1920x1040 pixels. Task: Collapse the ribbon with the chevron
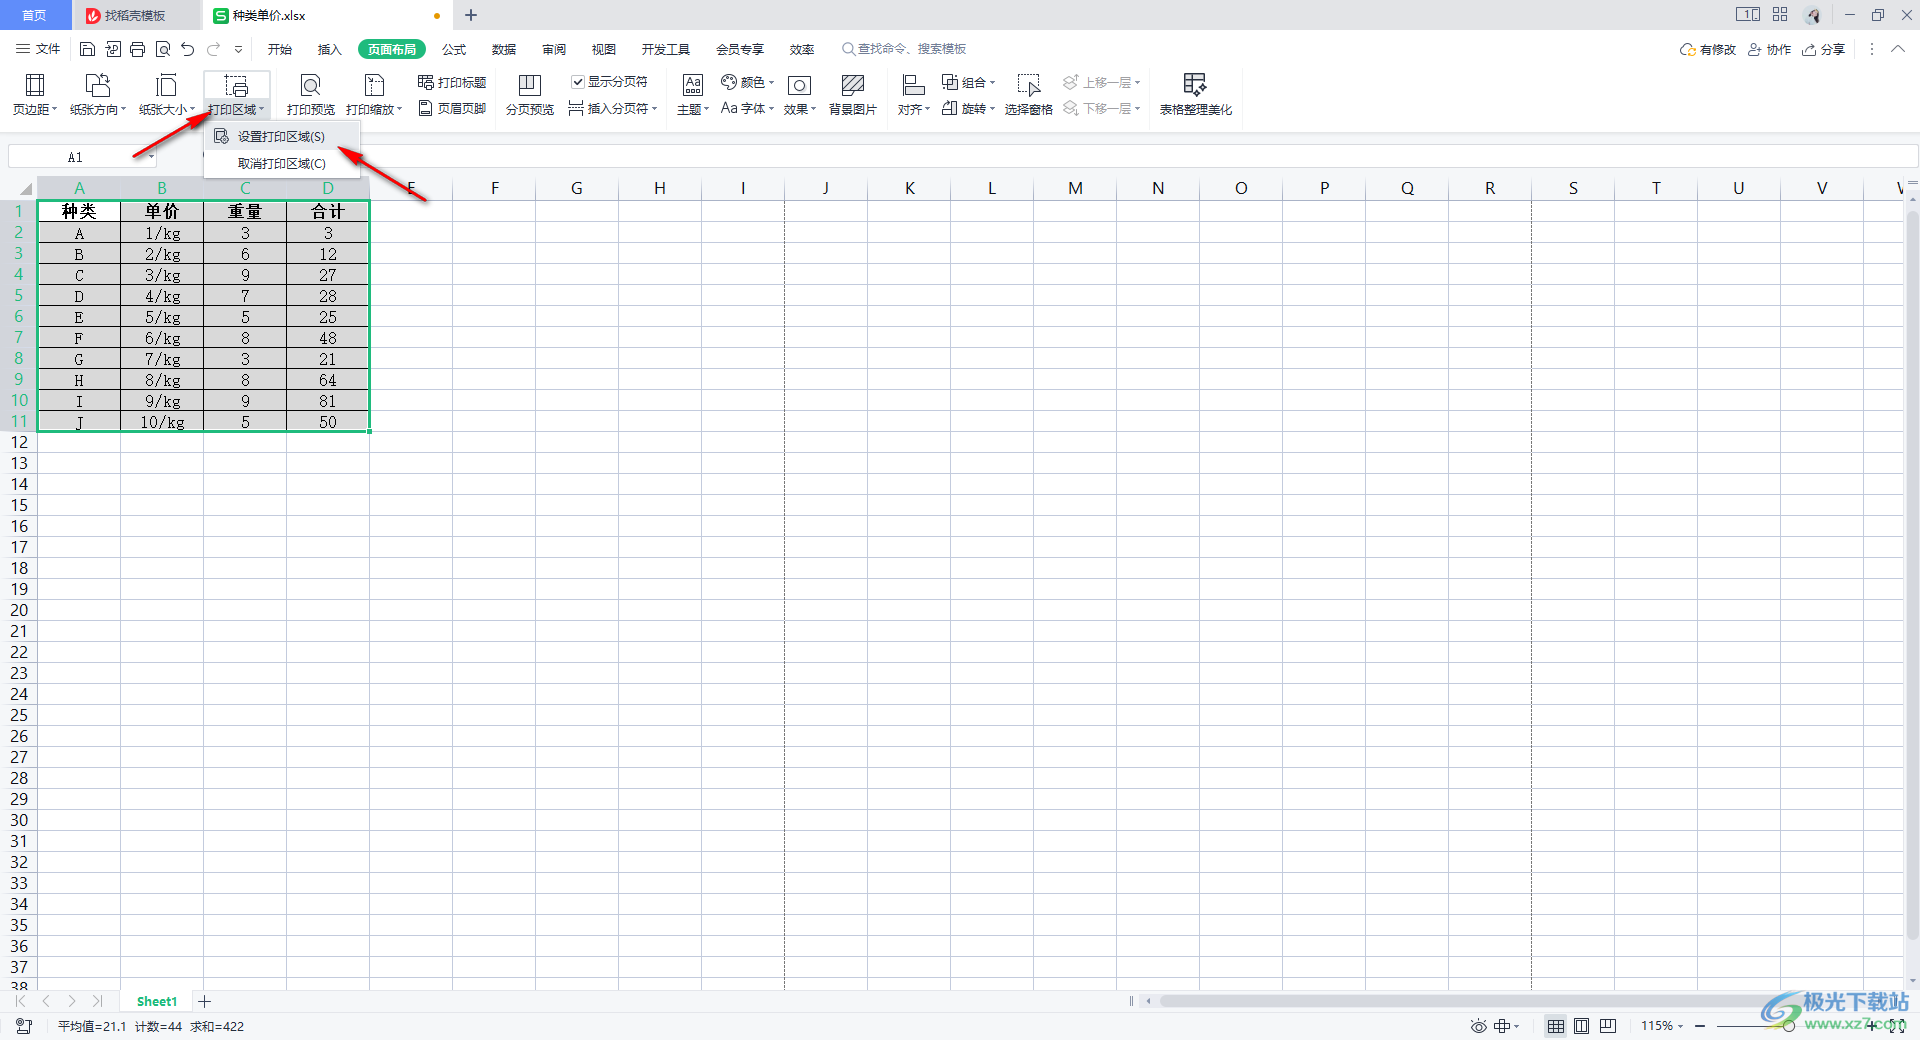(1897, 49)
